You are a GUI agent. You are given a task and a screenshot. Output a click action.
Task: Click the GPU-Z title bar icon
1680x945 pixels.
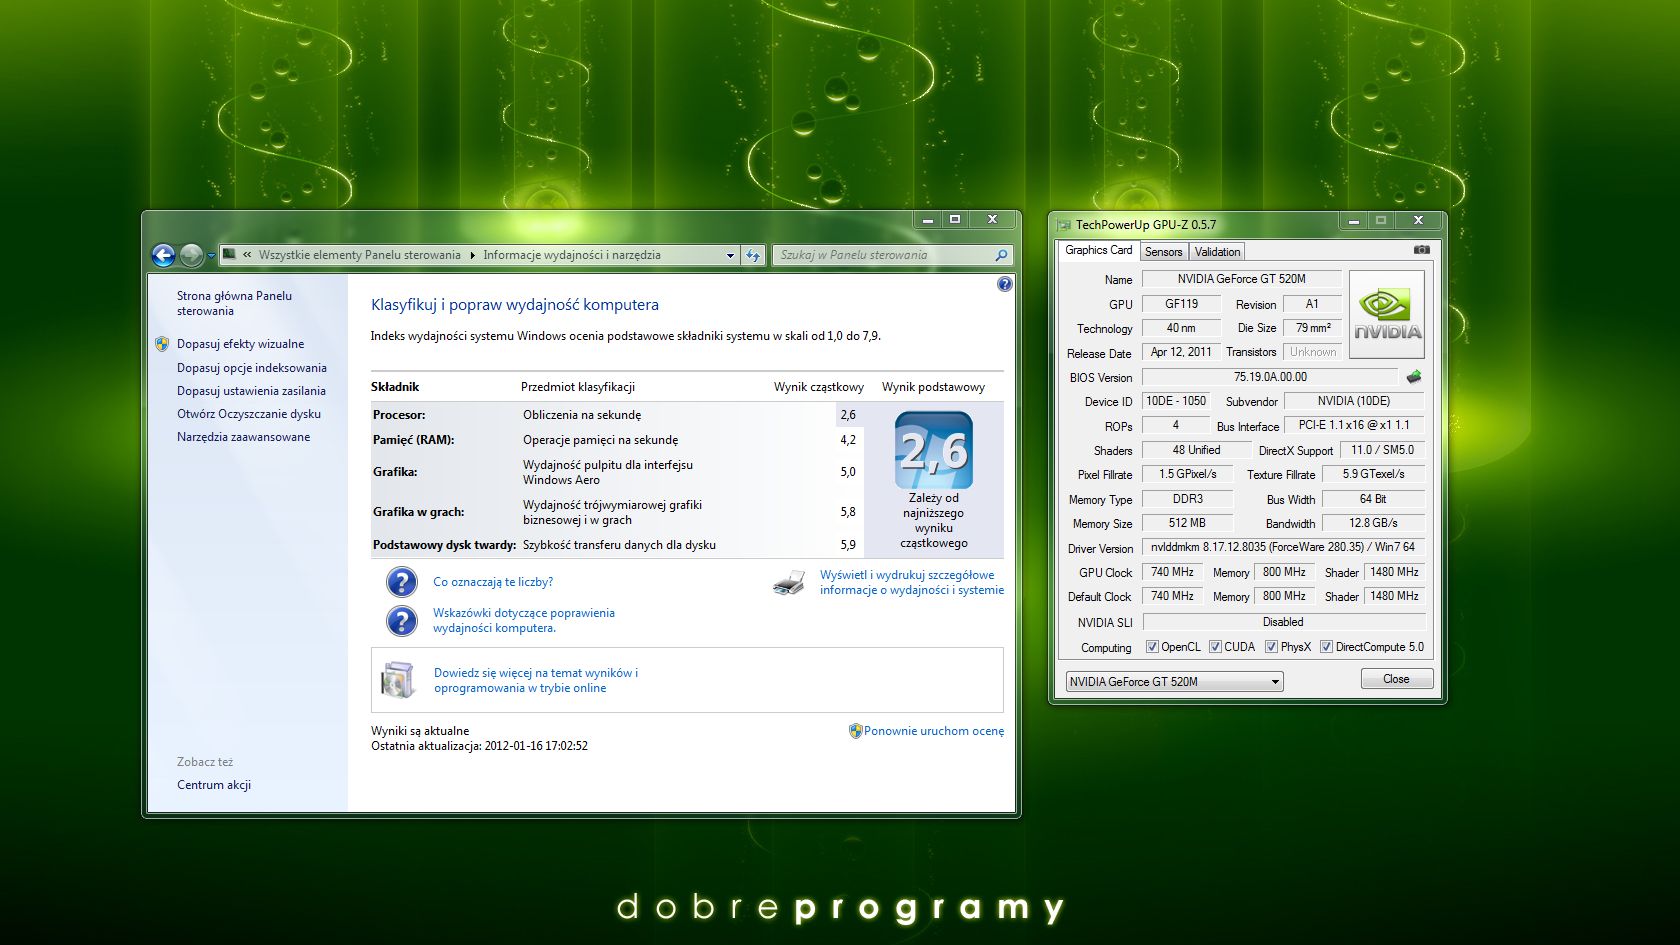[x=1064, y=225]
